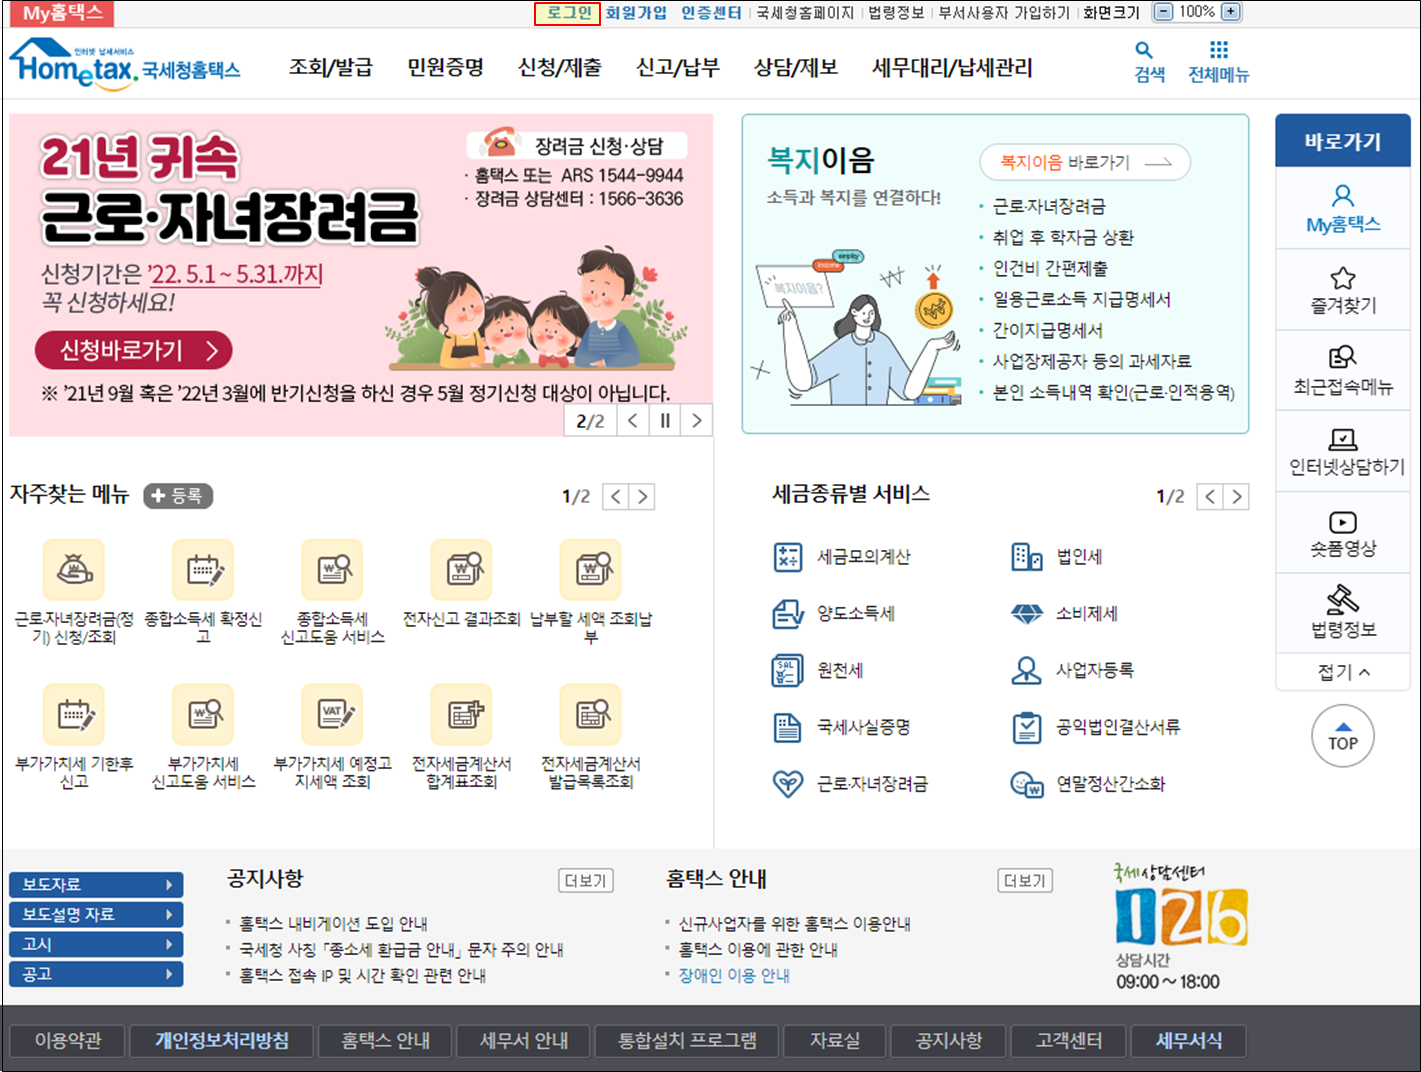Open 종합소득세 신고도움 서비스 icon
Viewport: 1421px width, 1072px height.
[x=332, y=570]
